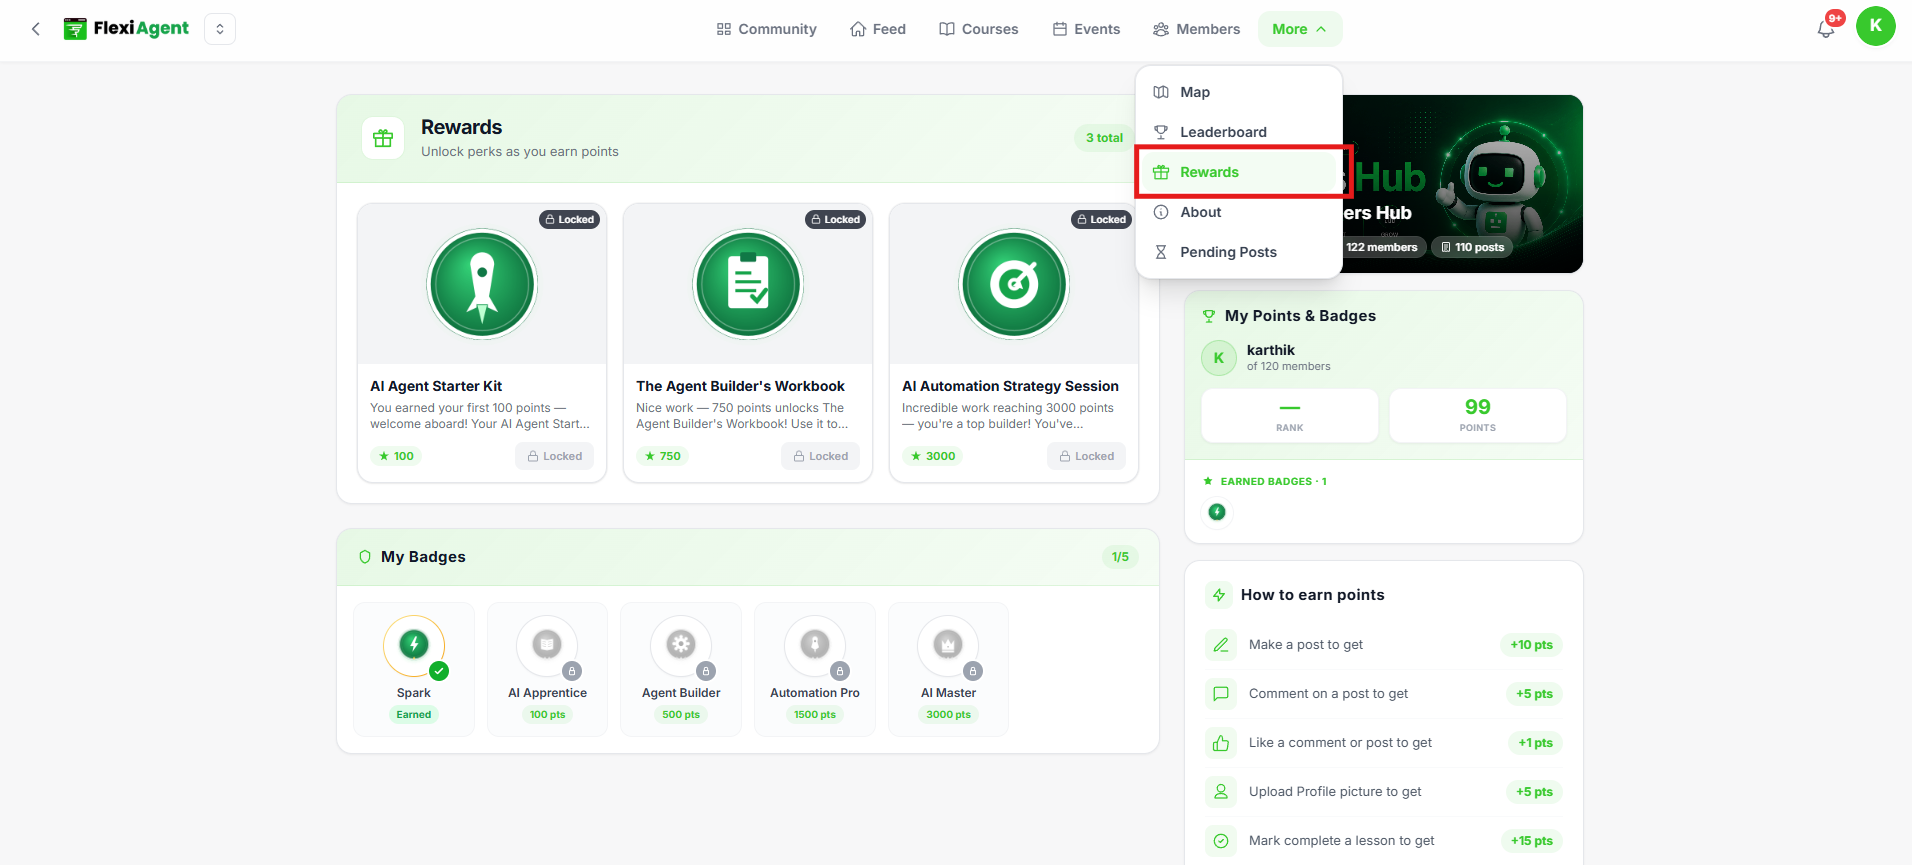Image resolution: width=1912 pixels, height=865 pixels.
Task: Click the 750 star points chip
Action: [663, 456]
